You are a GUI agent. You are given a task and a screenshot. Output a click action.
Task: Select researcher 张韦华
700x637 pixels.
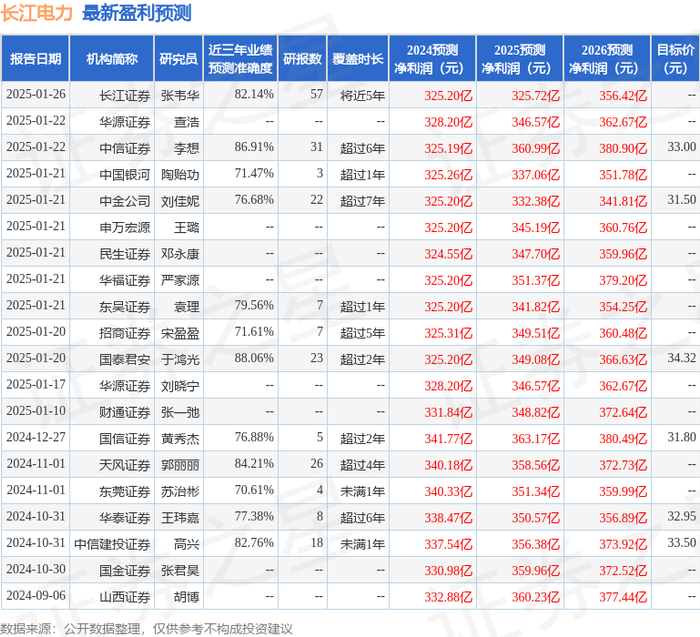click(180, 95)
